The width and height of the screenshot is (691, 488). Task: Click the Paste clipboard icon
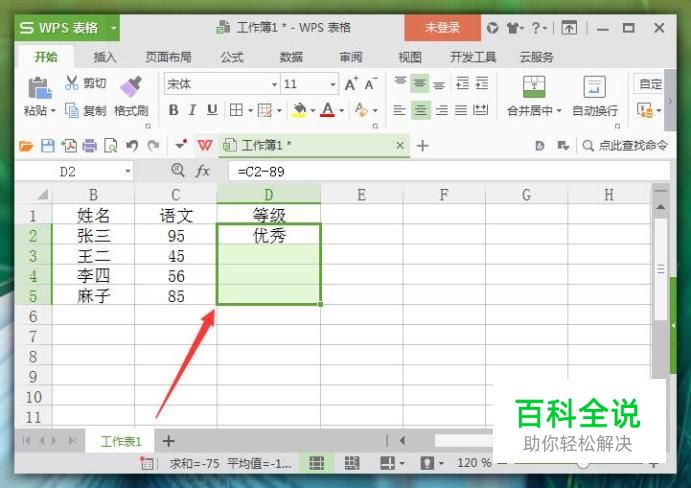[40, 87]
